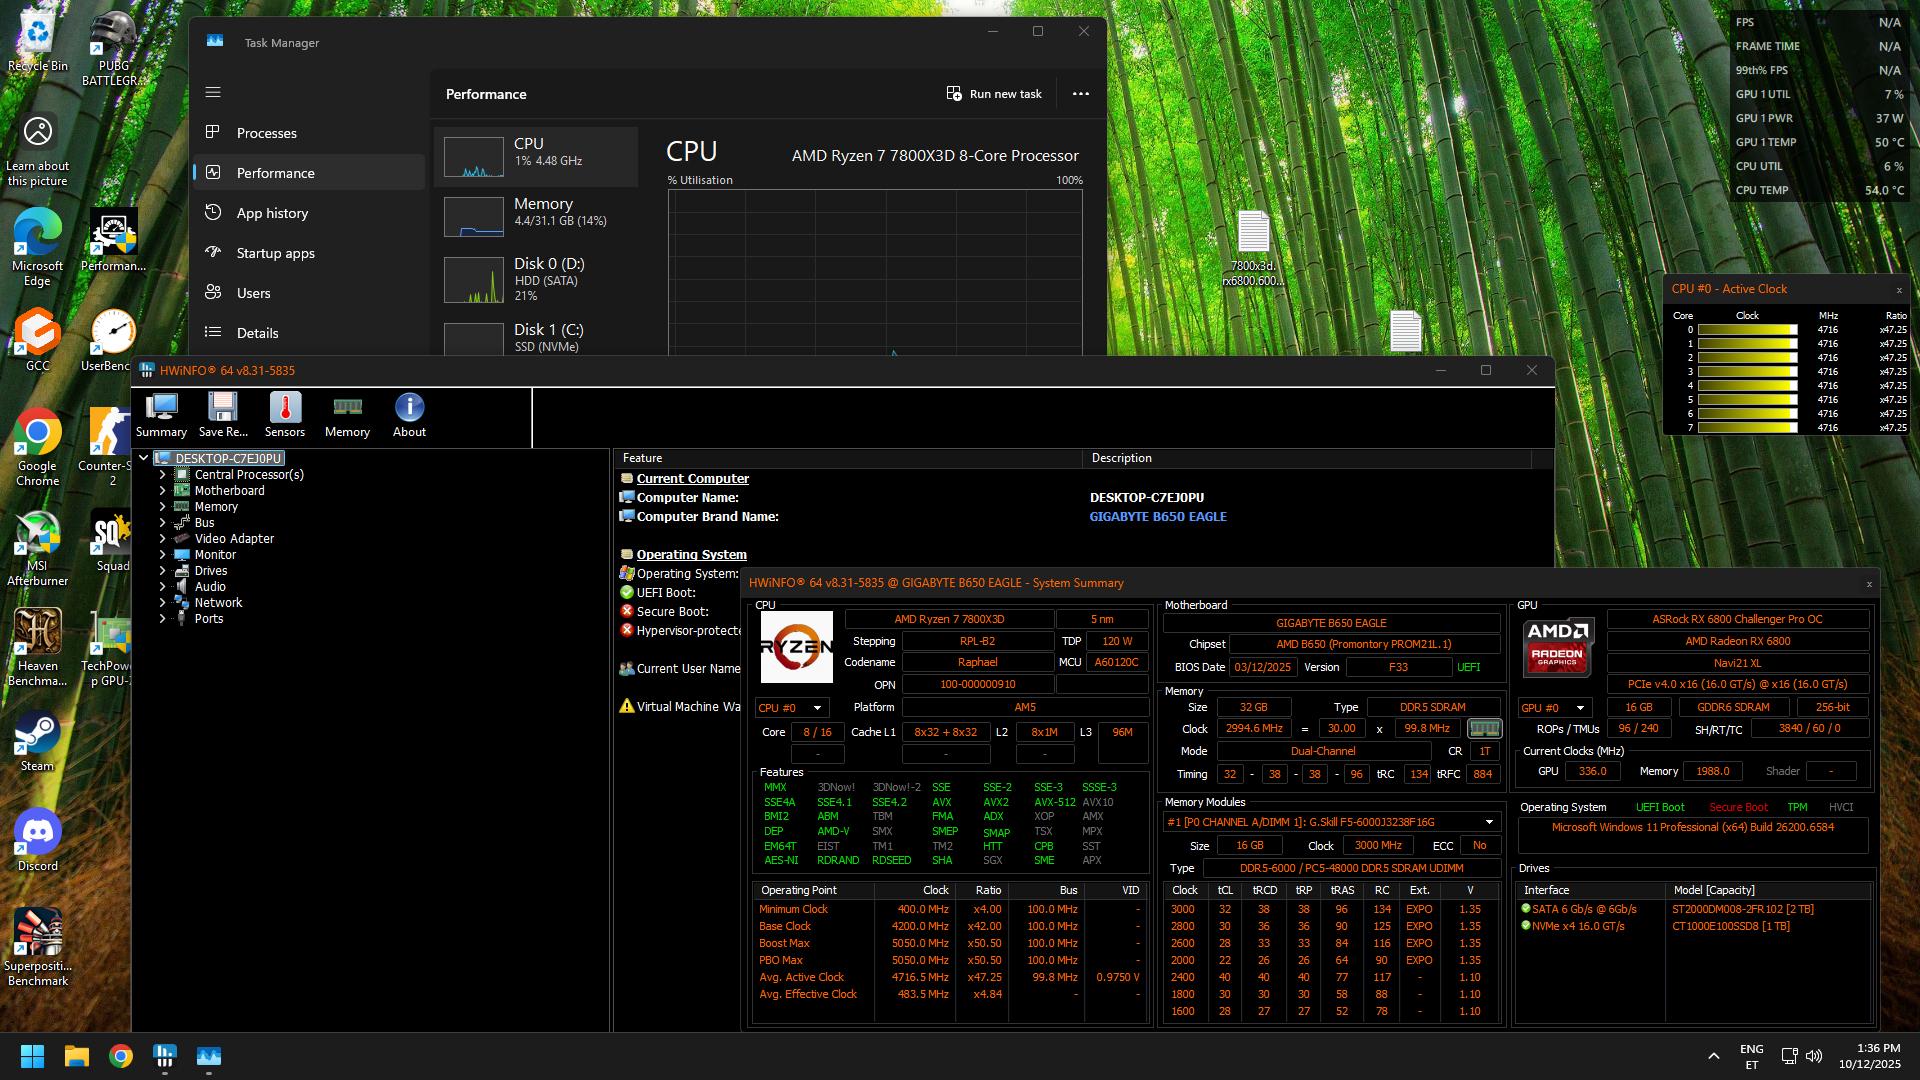Collapse the DESKTOP-C7EJ0PU root node
The width and height of the screenshot is (1920, 1080).
tap(144, 458)
